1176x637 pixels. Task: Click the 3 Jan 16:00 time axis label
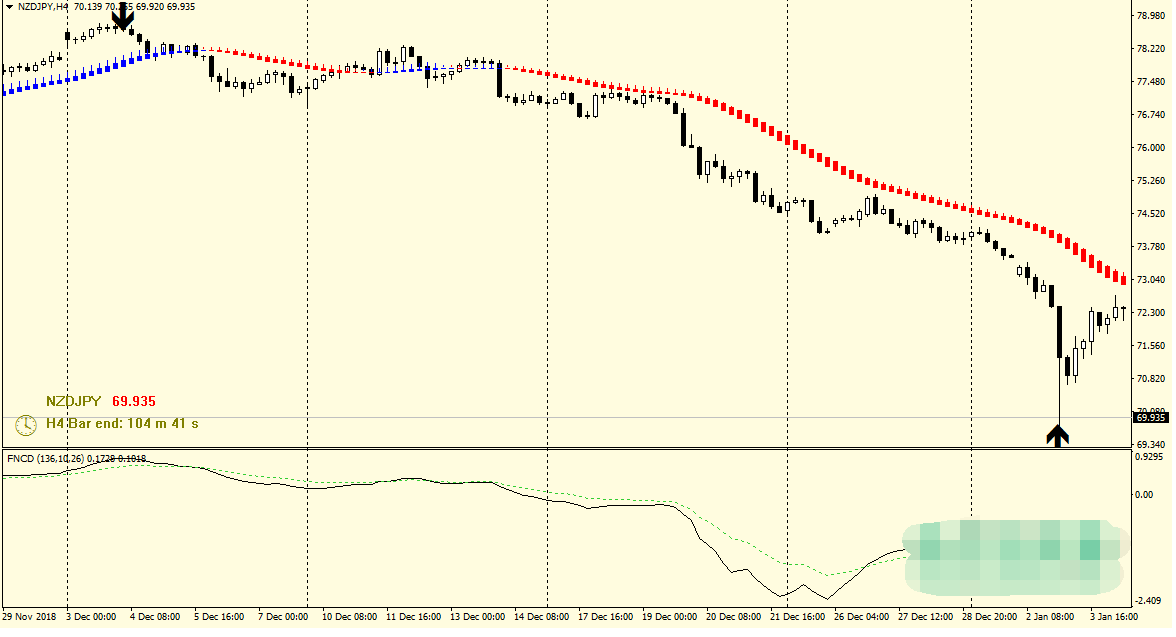coord(1112,617)
